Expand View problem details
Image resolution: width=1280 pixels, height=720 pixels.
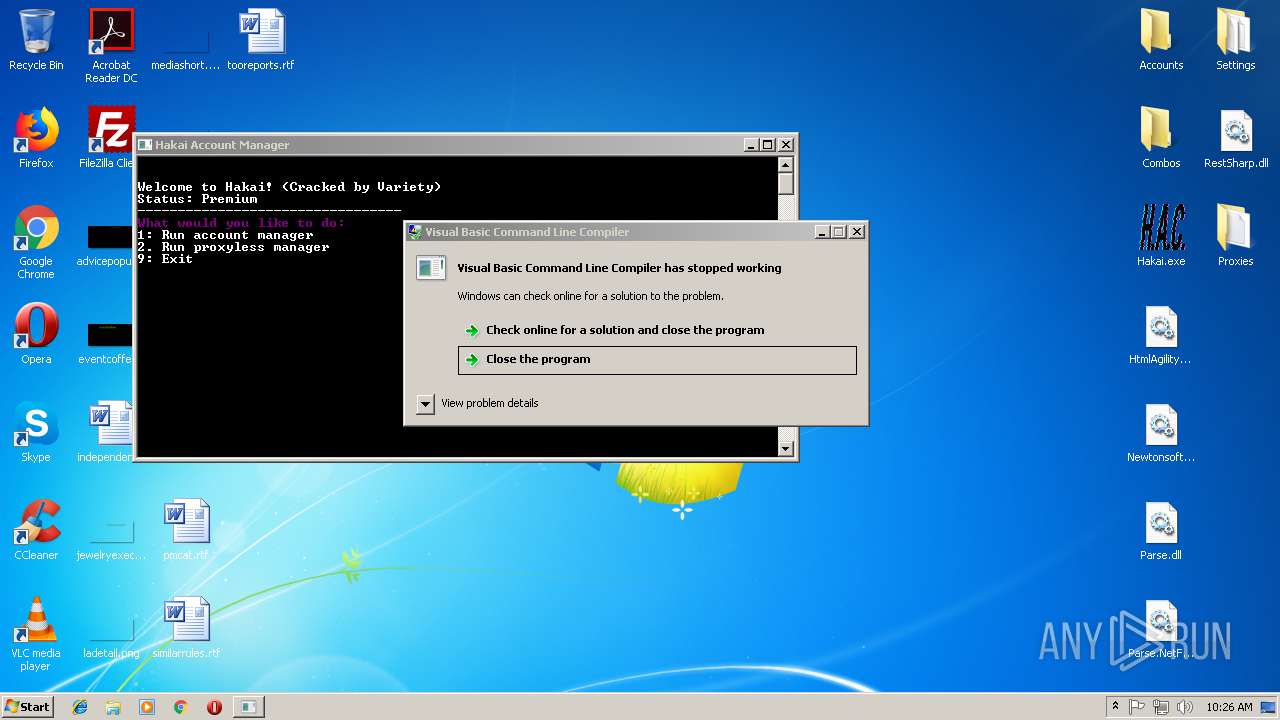coord(425,404)
